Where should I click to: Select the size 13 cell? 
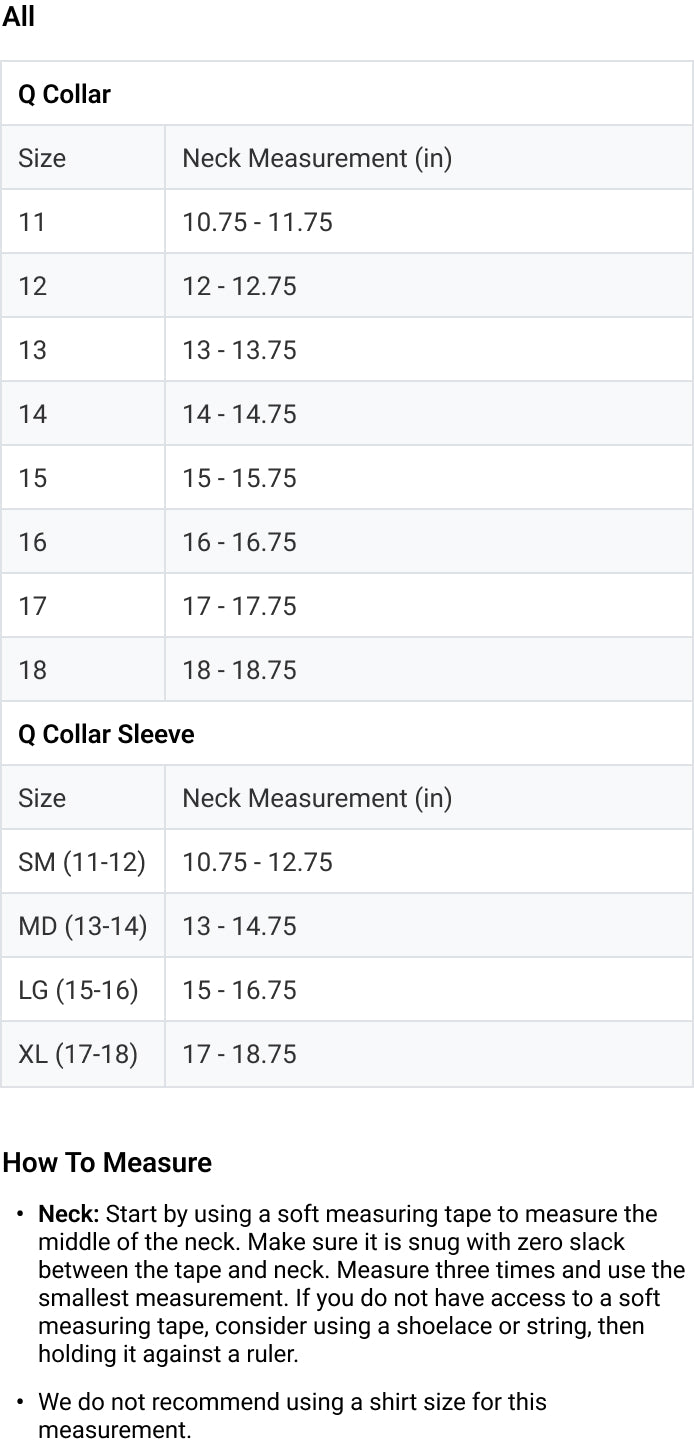(32, 350)
